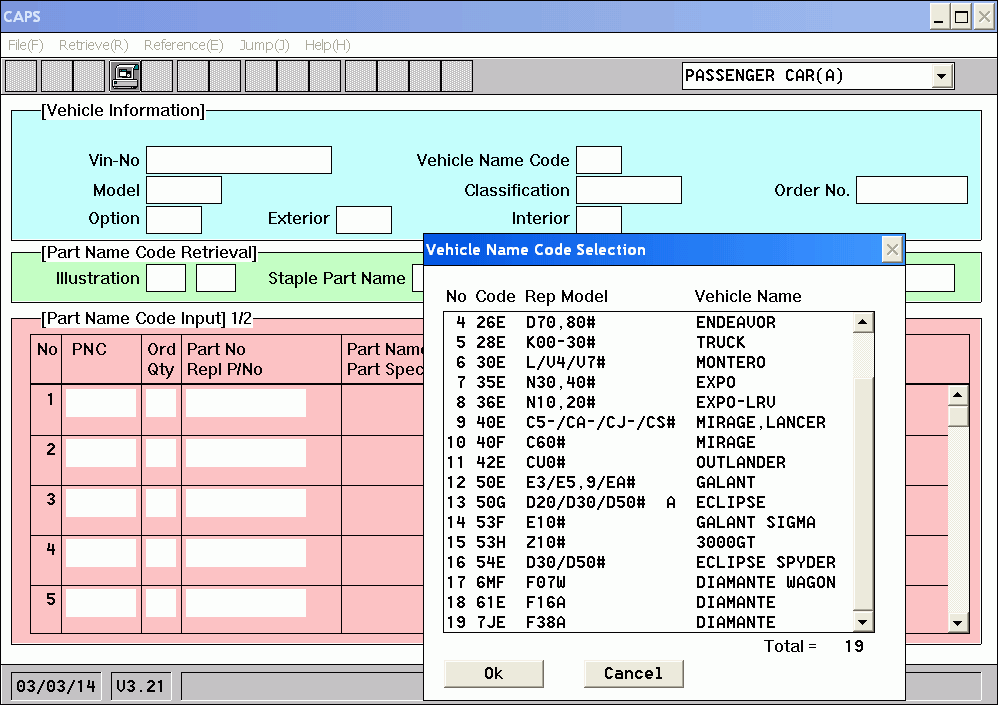
Task: Click the Ok button in the dialog
Action: tap(493, 673)
